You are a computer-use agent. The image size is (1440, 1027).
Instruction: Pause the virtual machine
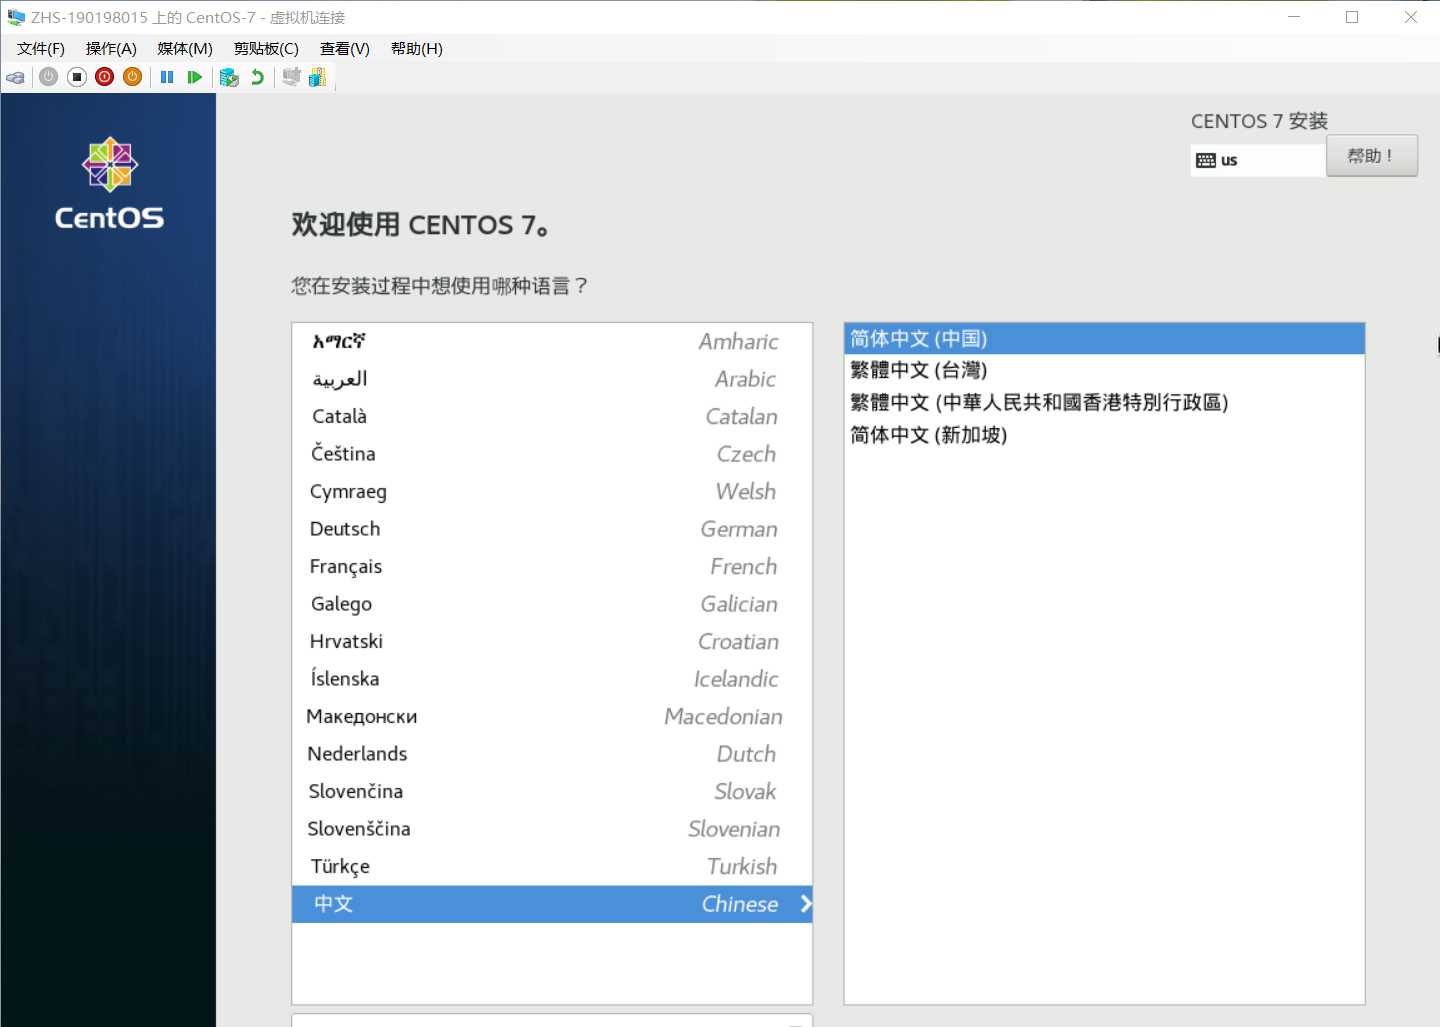point(167,77)
